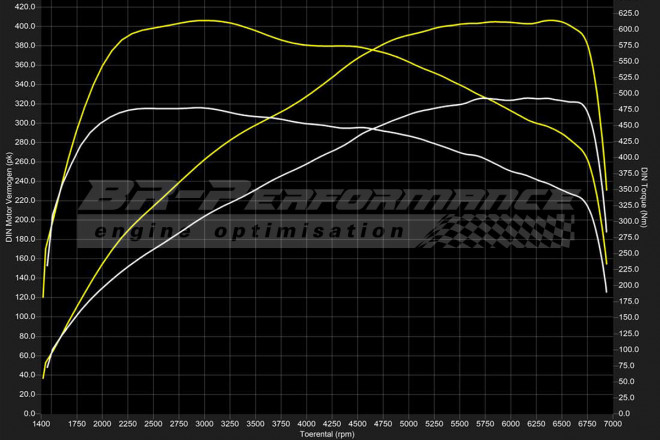Screen dimensions: 660x440
Task: Click the 625.0 label on right axis
Action: [629, 13]
